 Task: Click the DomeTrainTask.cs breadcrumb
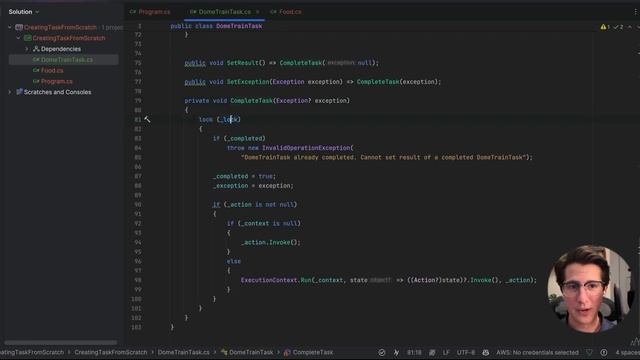[184, 352]
